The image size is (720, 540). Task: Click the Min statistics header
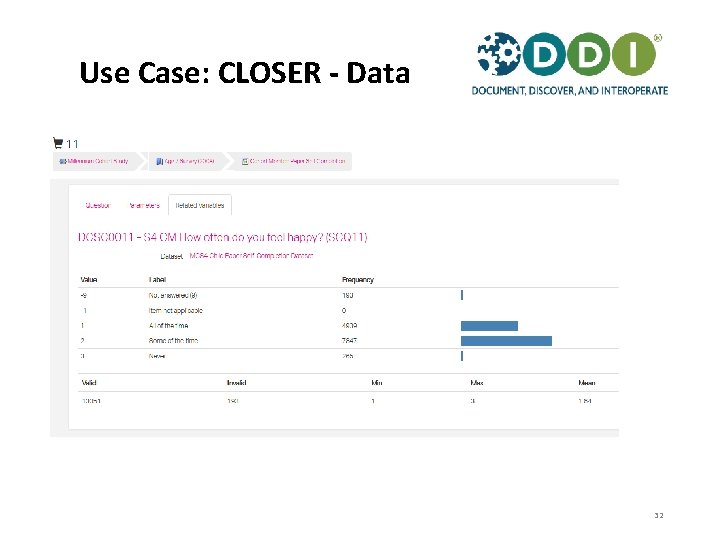coord(377,382)
